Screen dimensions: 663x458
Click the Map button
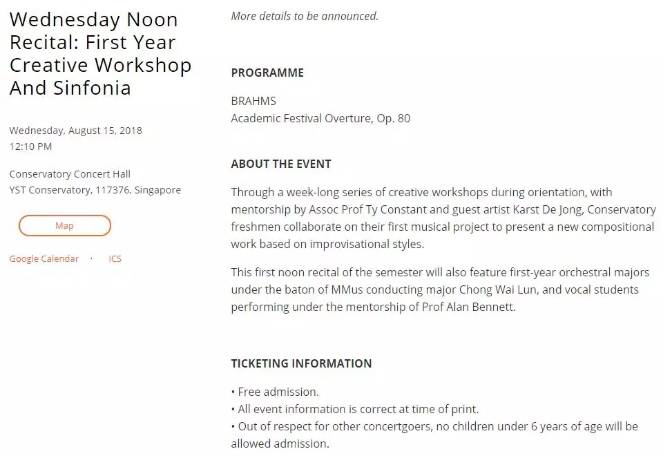[x=64, y=226]
